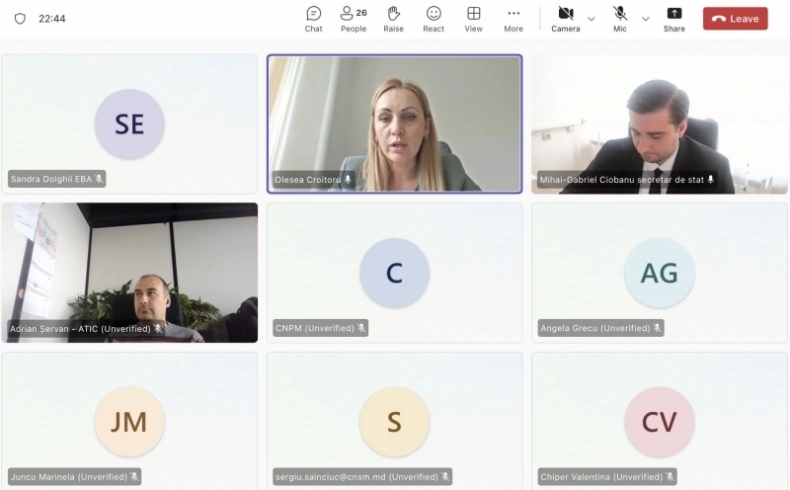The image size is (790, 490).
Task: Turn on the Camera
Action: tap(566, 19)
